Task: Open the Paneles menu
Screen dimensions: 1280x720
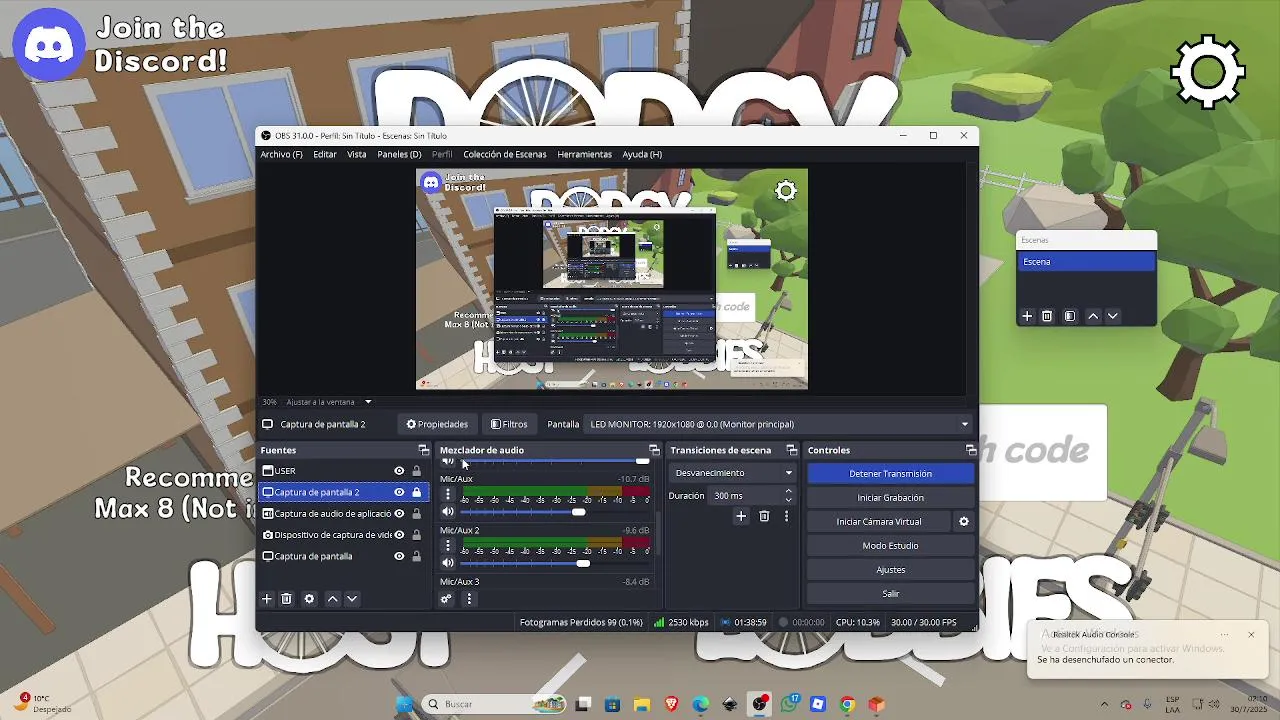Action: pyautogui.click(x=399, y=155)
